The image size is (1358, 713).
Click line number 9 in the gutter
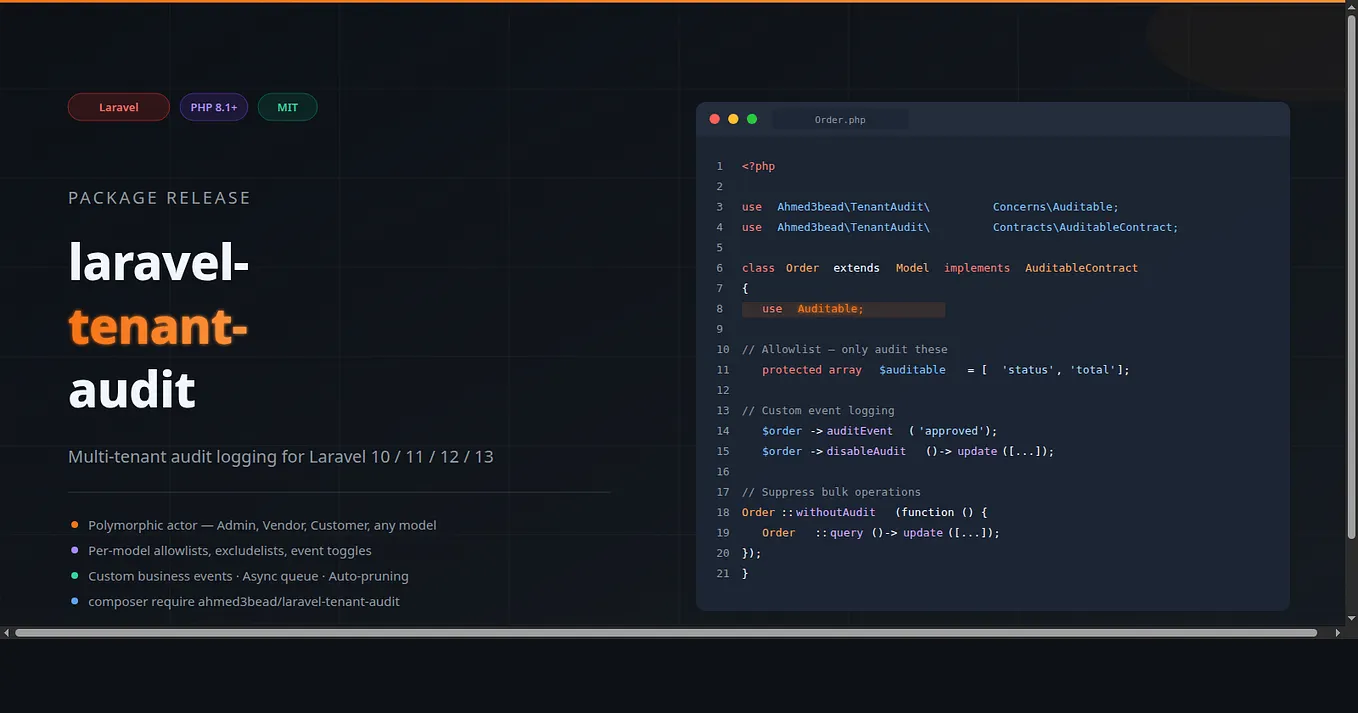pos(720,329)
